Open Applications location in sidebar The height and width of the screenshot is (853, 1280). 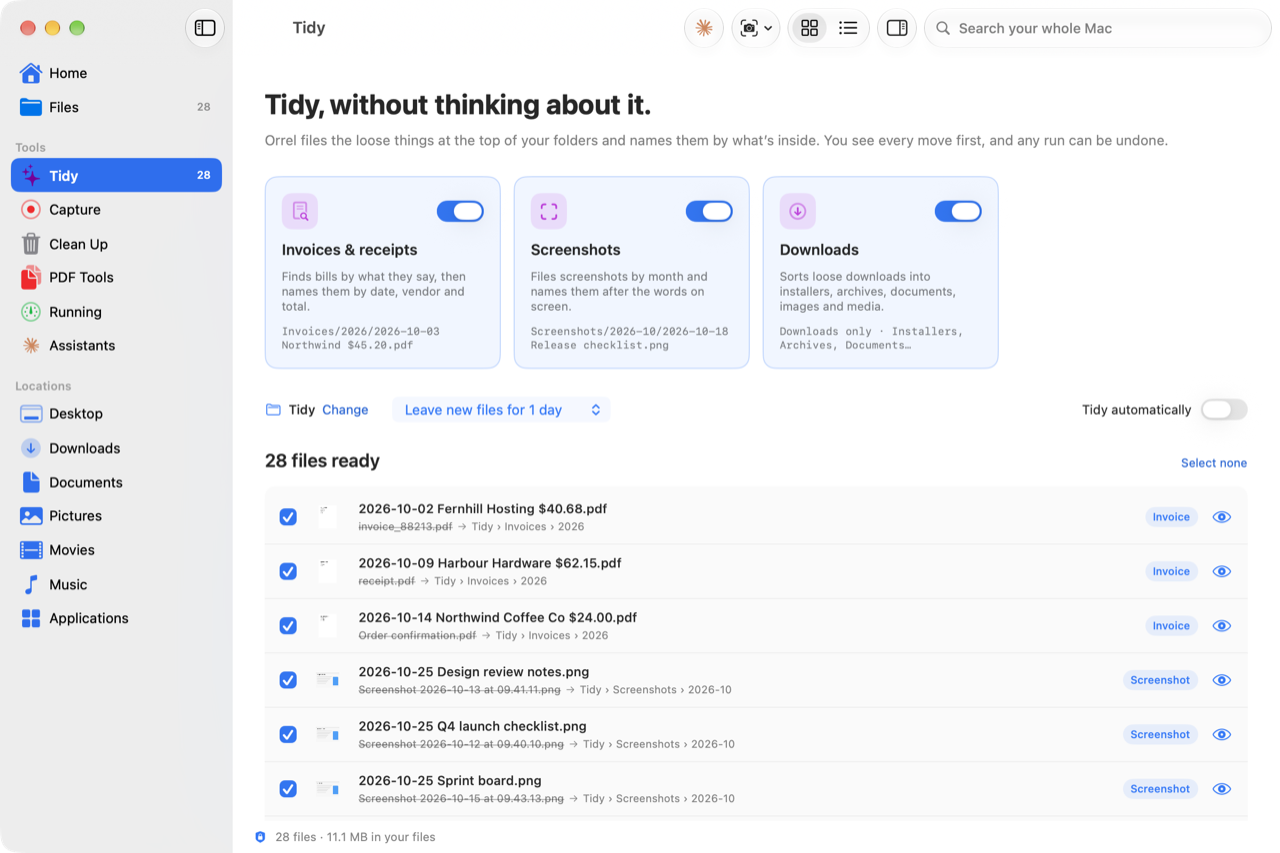pyautogui.click(x=116, y=618)
